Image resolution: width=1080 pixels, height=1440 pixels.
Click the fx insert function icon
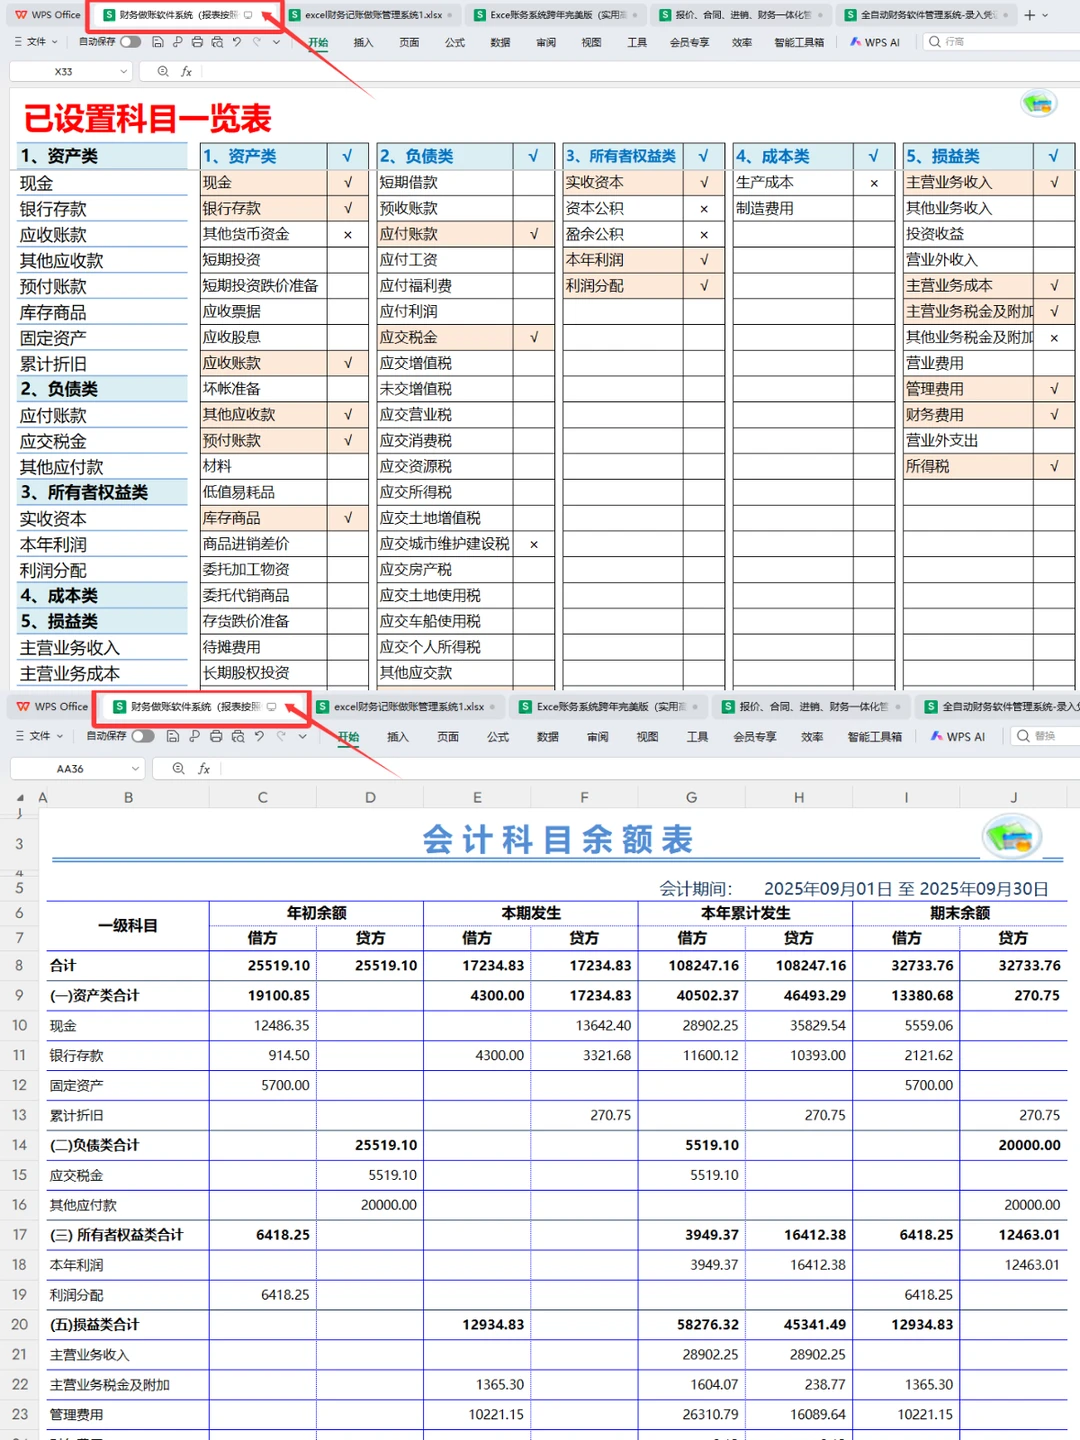187,71
